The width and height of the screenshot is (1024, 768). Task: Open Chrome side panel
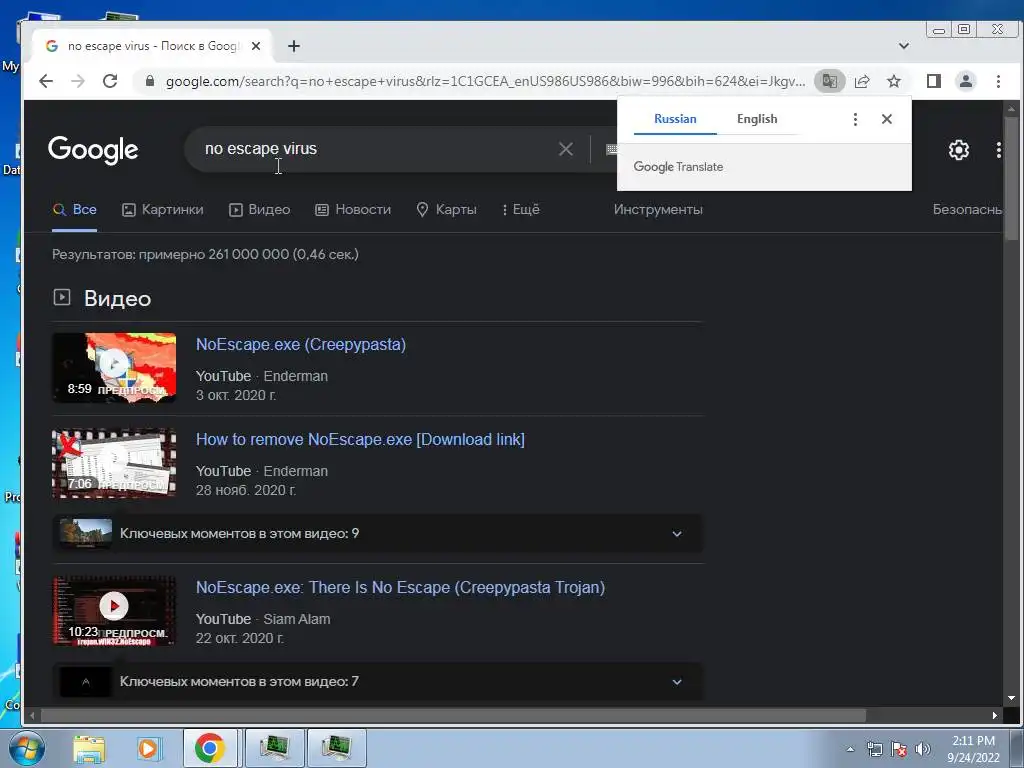tap(934, 81)
